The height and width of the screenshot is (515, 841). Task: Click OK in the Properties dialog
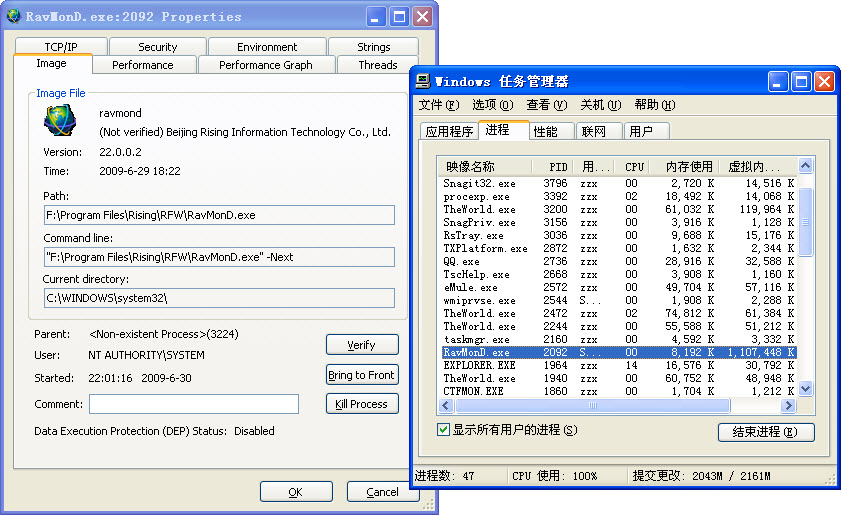tap(296, 491)
